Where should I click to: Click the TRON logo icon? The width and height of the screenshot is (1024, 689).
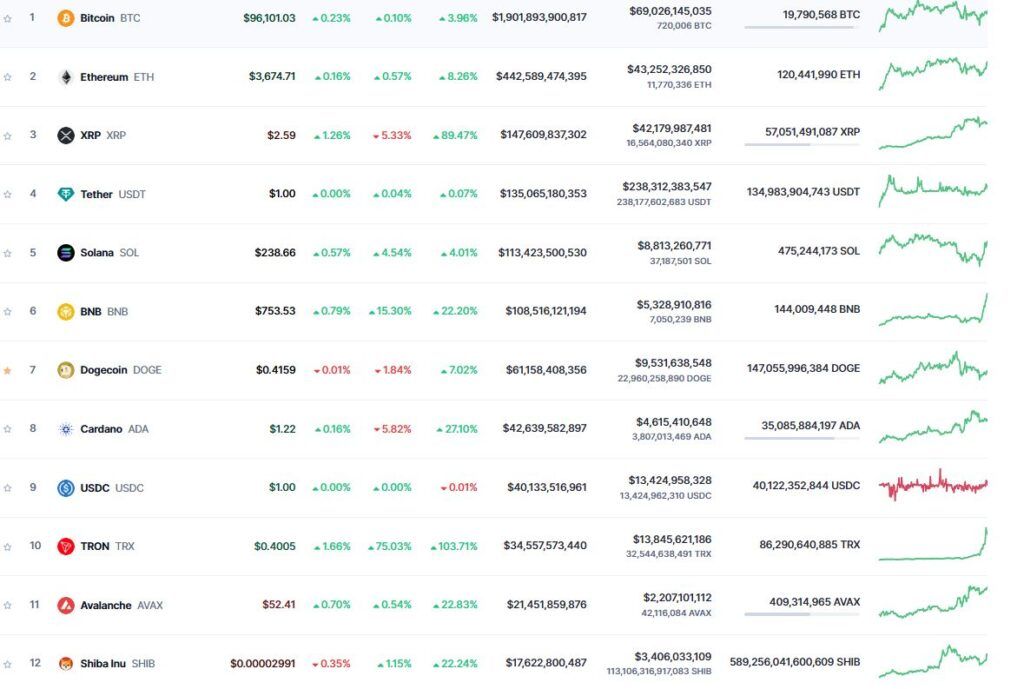66,546
